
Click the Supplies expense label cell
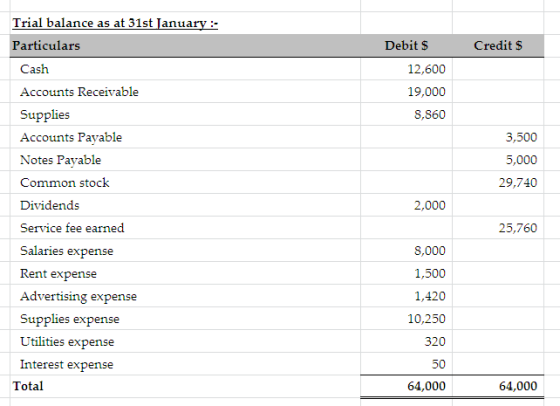click(x=70, y=319)
